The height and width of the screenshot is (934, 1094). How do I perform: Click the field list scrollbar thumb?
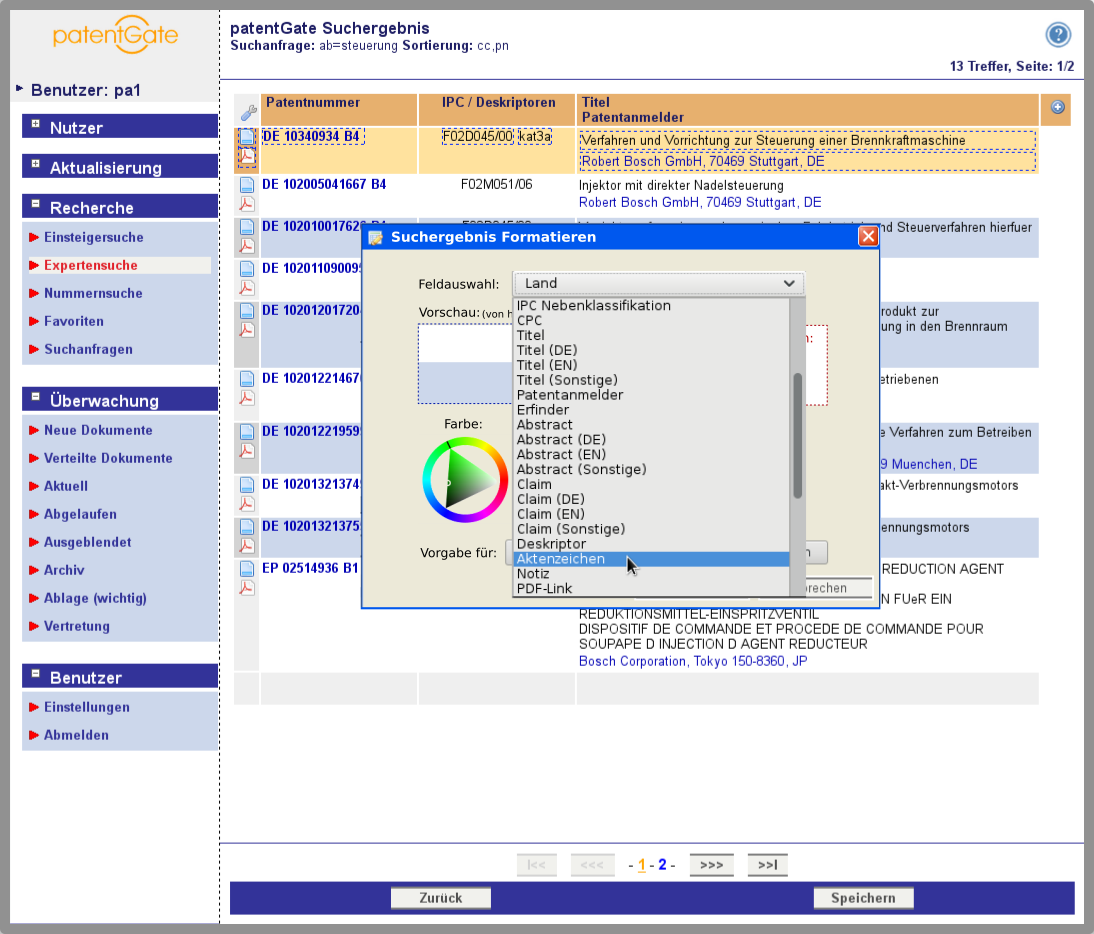point(797,436)
